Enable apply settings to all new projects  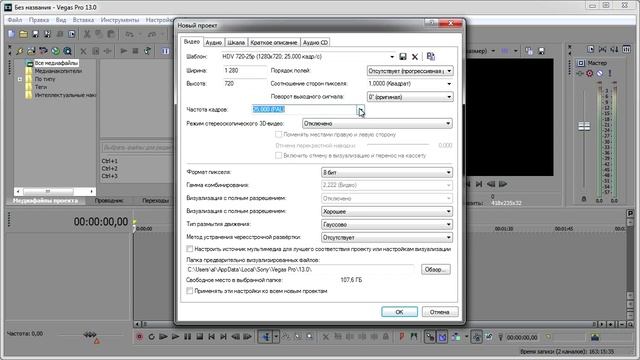pyautogui.click(x=190, y=291)
